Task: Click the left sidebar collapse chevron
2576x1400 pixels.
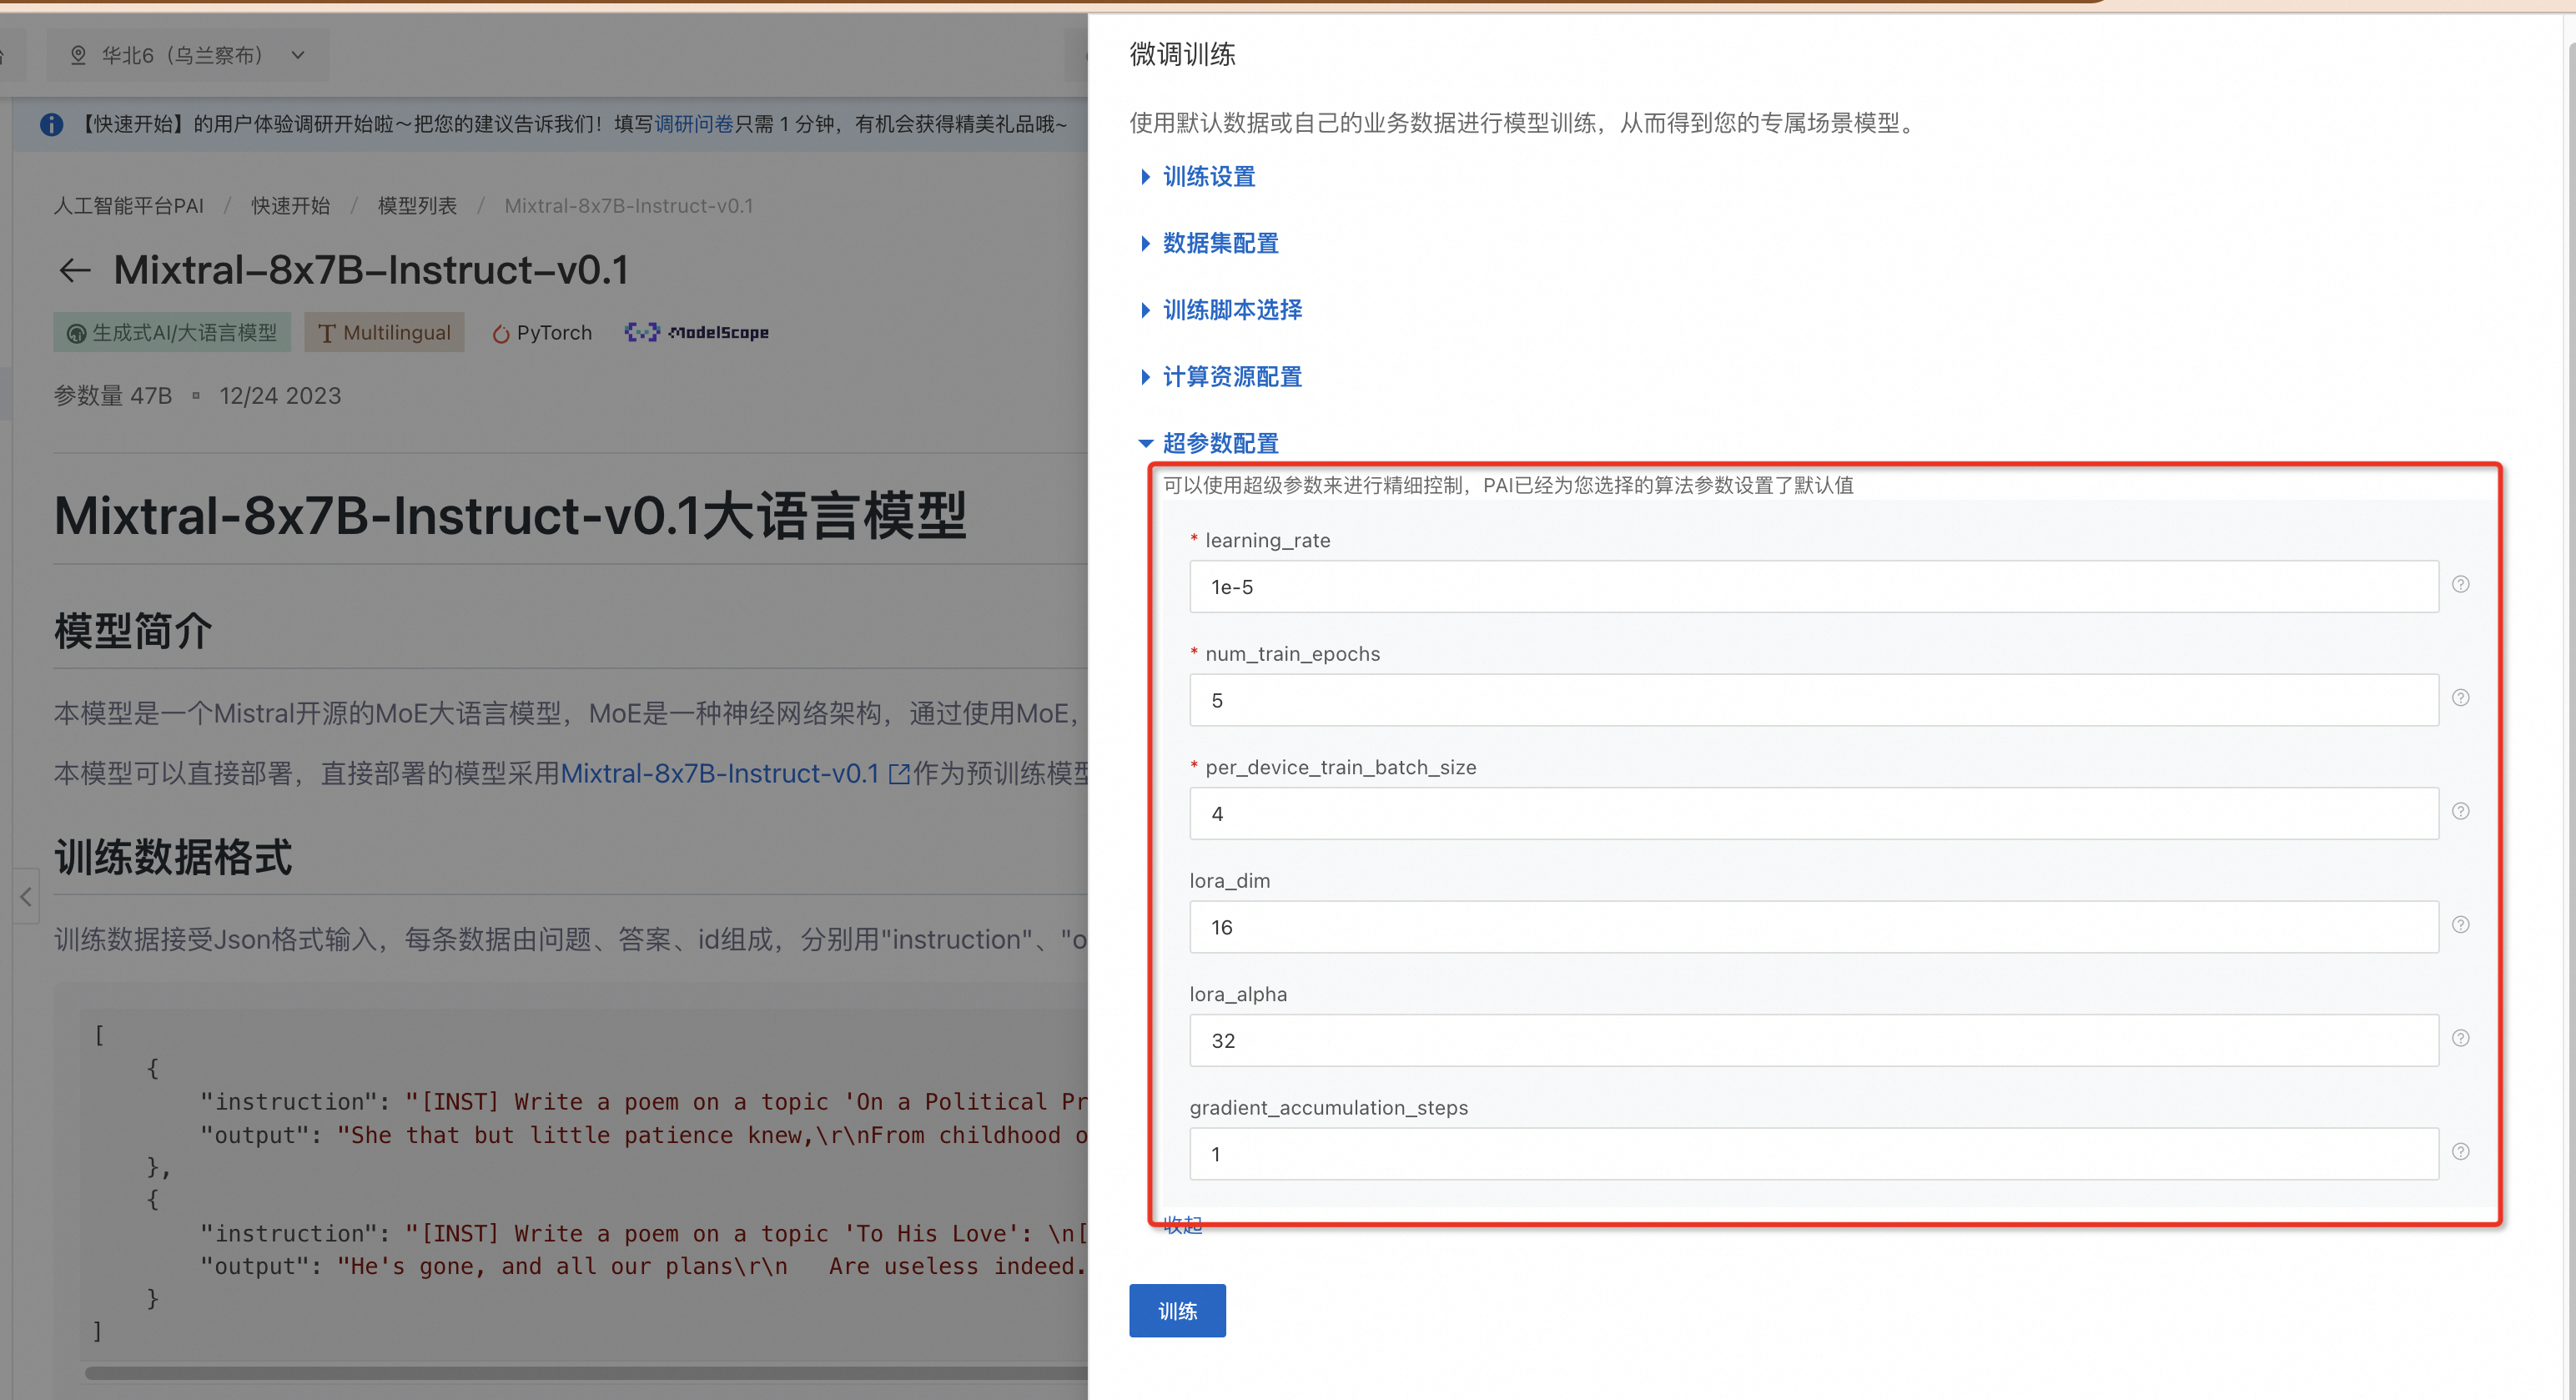Action: [26, 897]
